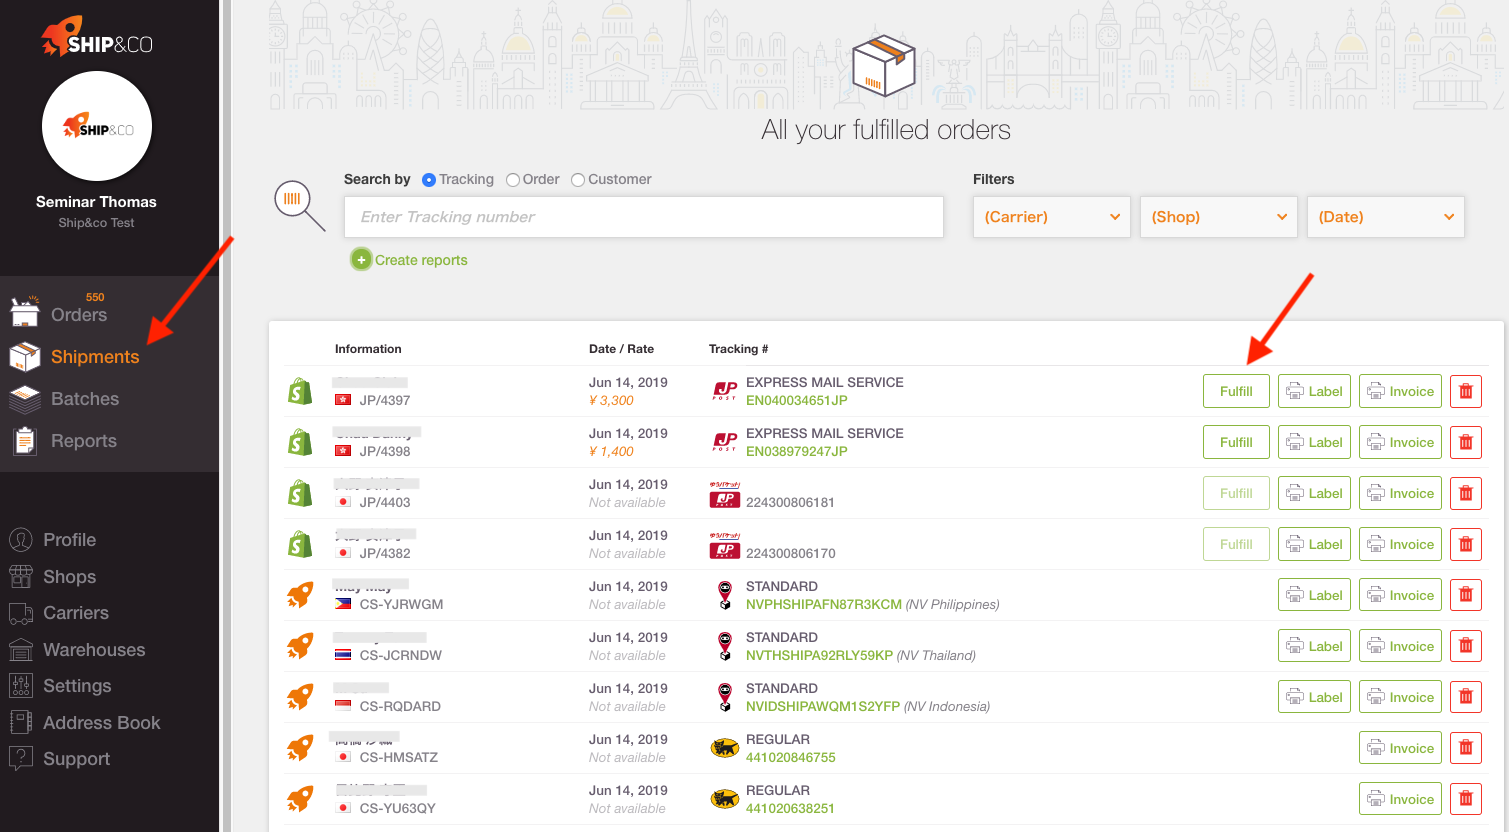Click Japan Post logo on JP/4397 row

click(x=725, y=391)
